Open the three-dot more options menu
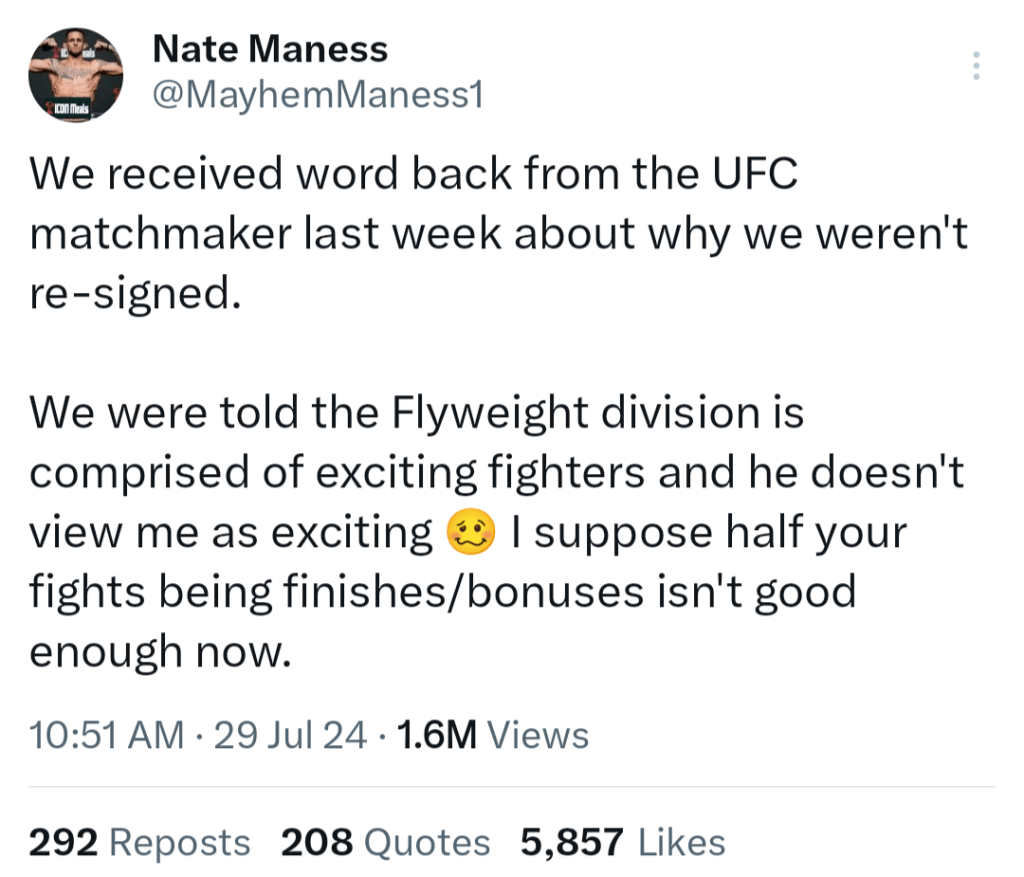 [976, 67]
